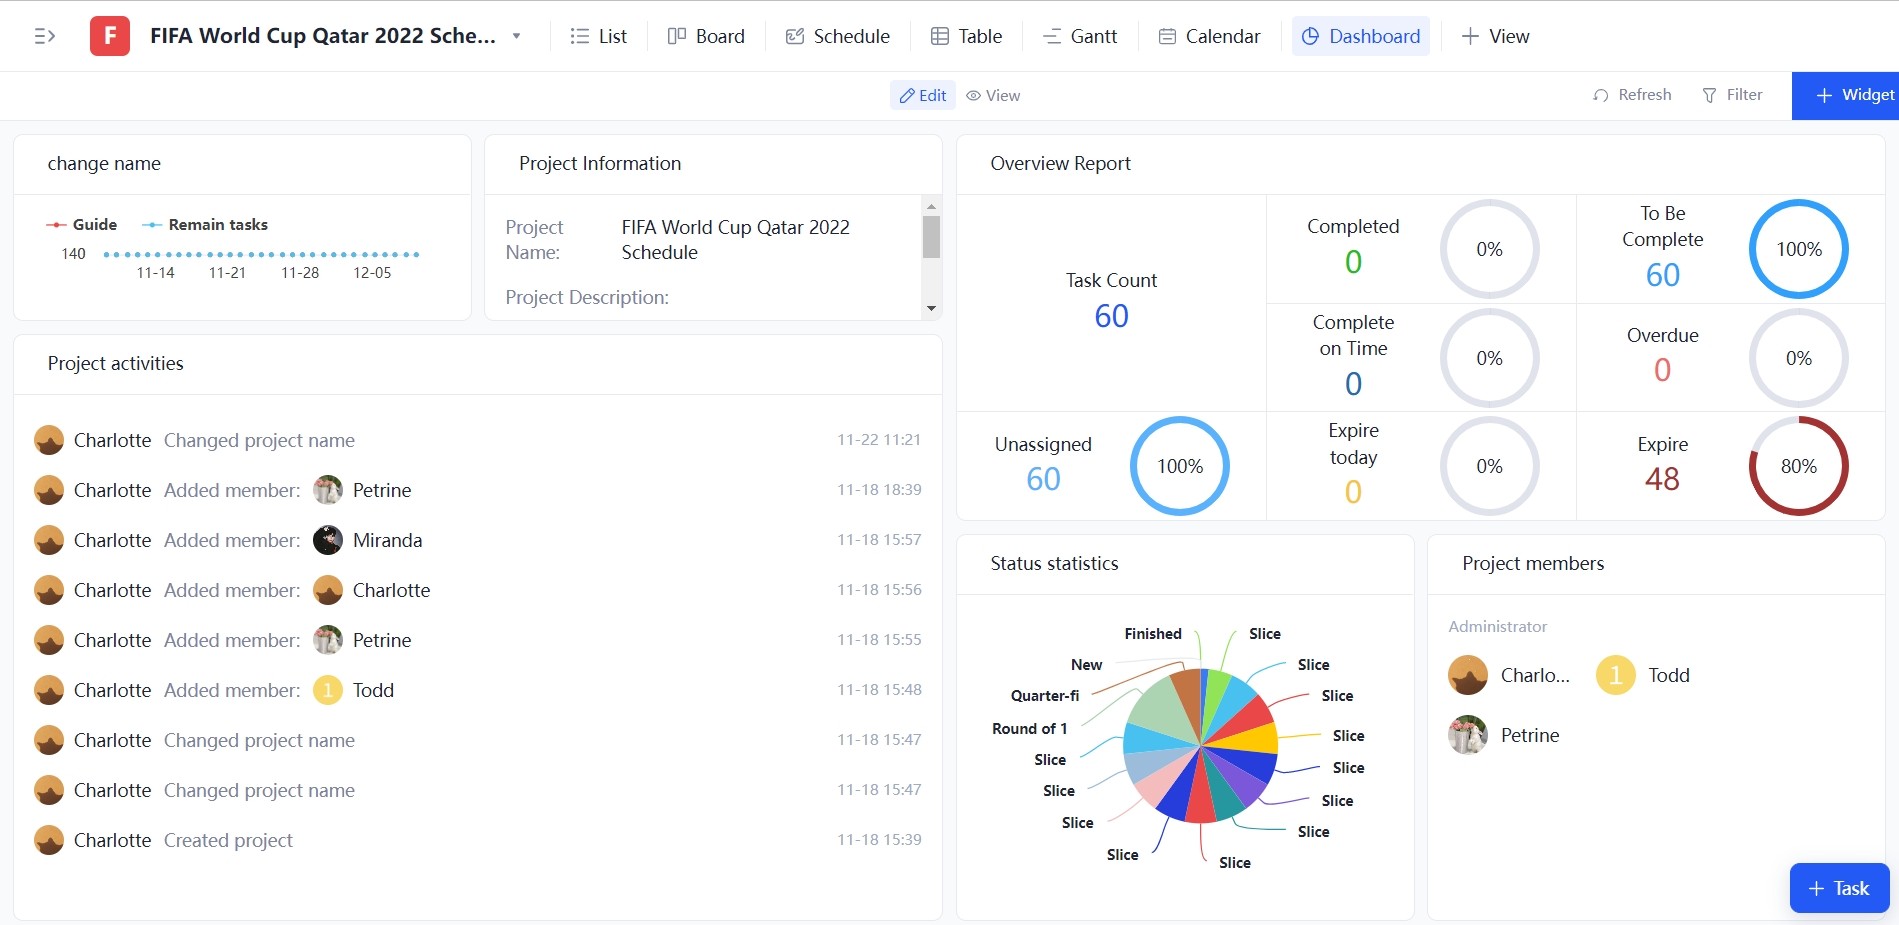1899x925 pixels.
Task: Select the Table view icon
Action: click(x=941, y=35)
